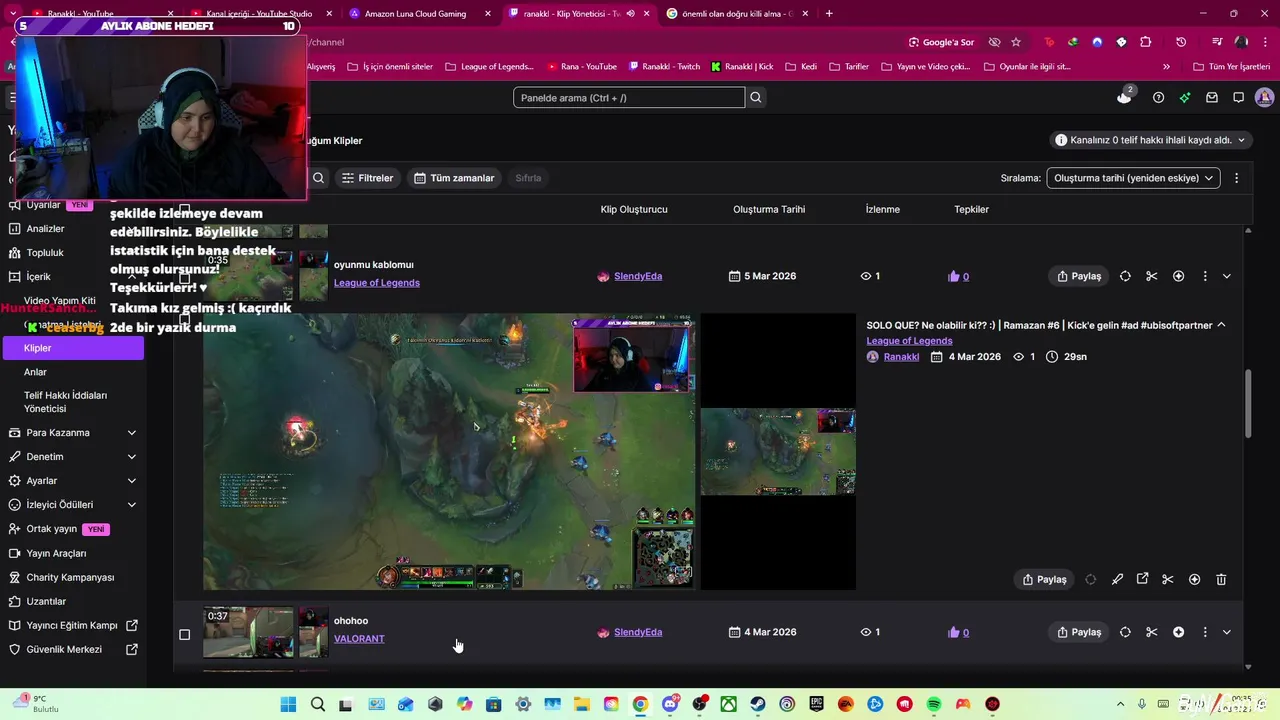Open the Windows Start menu
Image resolution: width=1280 pixels, height=720 pixels.
click(x=288, y=704)
